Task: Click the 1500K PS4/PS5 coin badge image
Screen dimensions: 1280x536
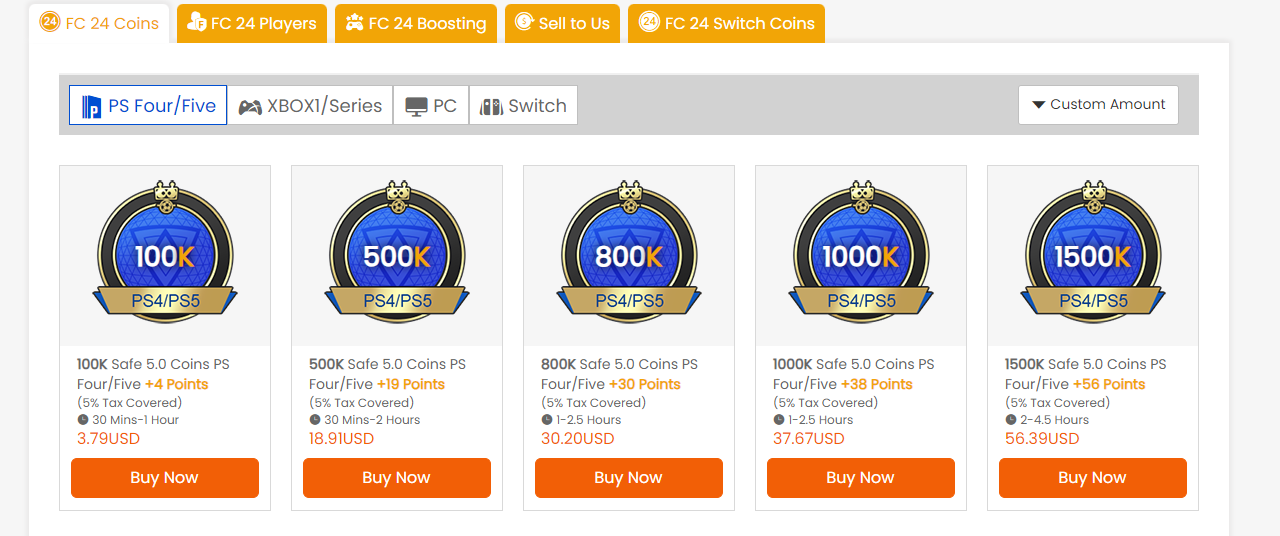Action: click(1093, 255)
